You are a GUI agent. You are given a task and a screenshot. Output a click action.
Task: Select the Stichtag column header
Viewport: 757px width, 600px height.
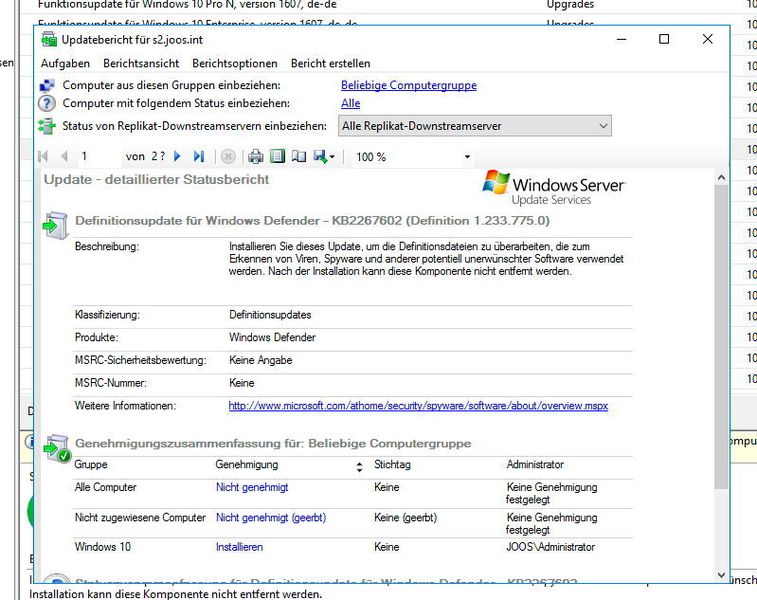pyautogui.click(x=392, y=464)
